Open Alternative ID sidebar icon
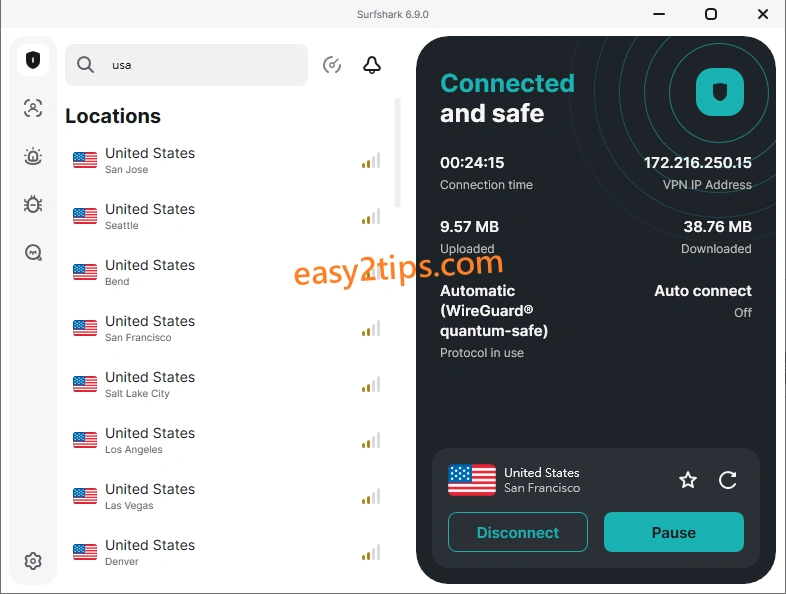Image resolution: width=786 pixels, height=594 pixels. 33,108
